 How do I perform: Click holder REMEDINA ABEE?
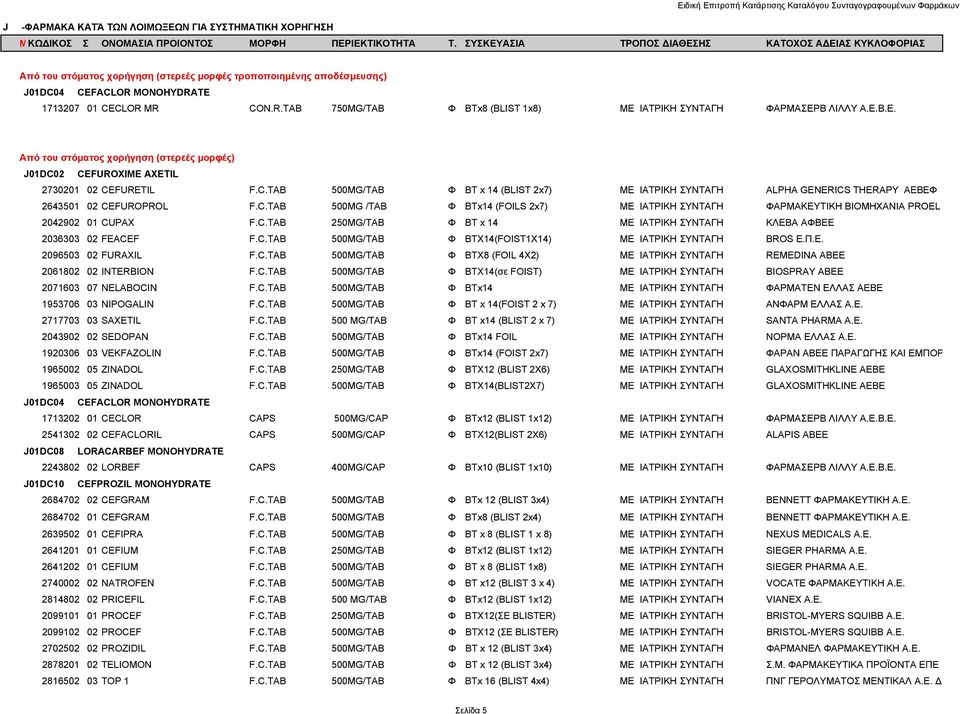coord(805,255)
